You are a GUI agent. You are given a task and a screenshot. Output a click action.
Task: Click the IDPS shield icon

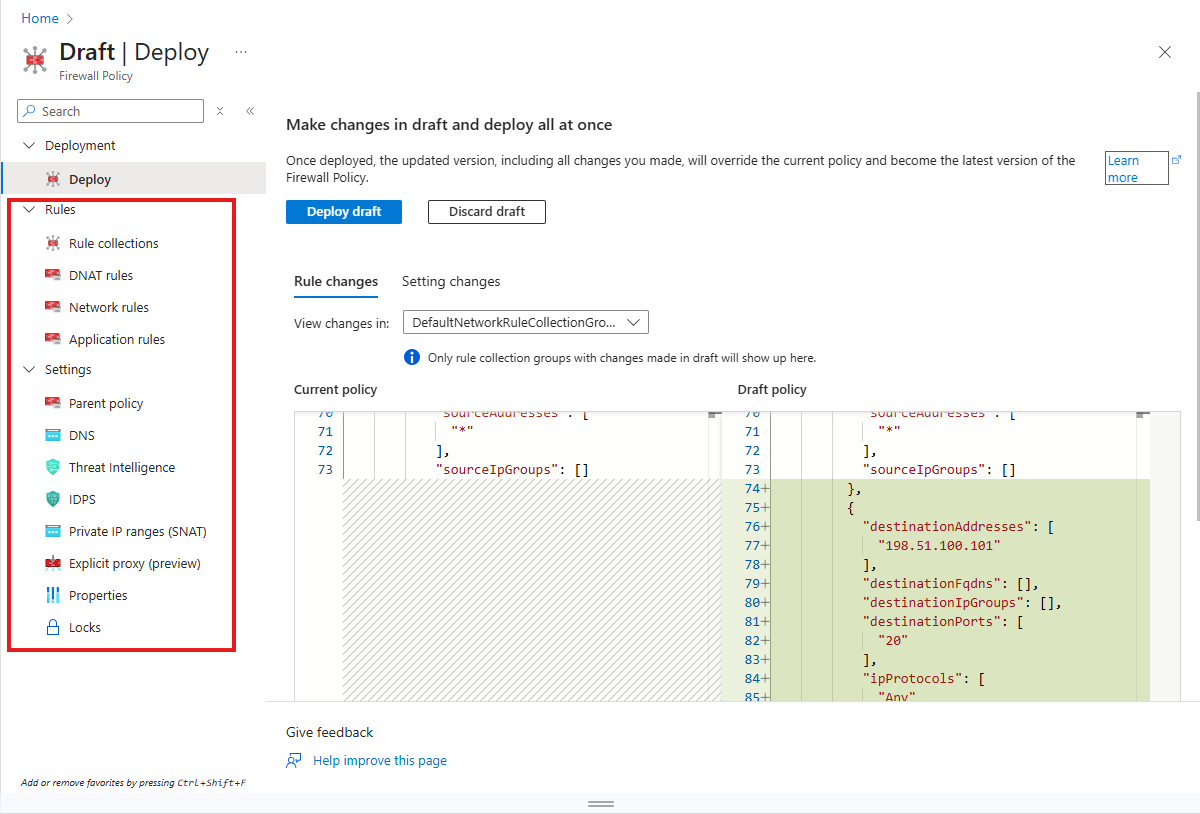tap(53, 499)
